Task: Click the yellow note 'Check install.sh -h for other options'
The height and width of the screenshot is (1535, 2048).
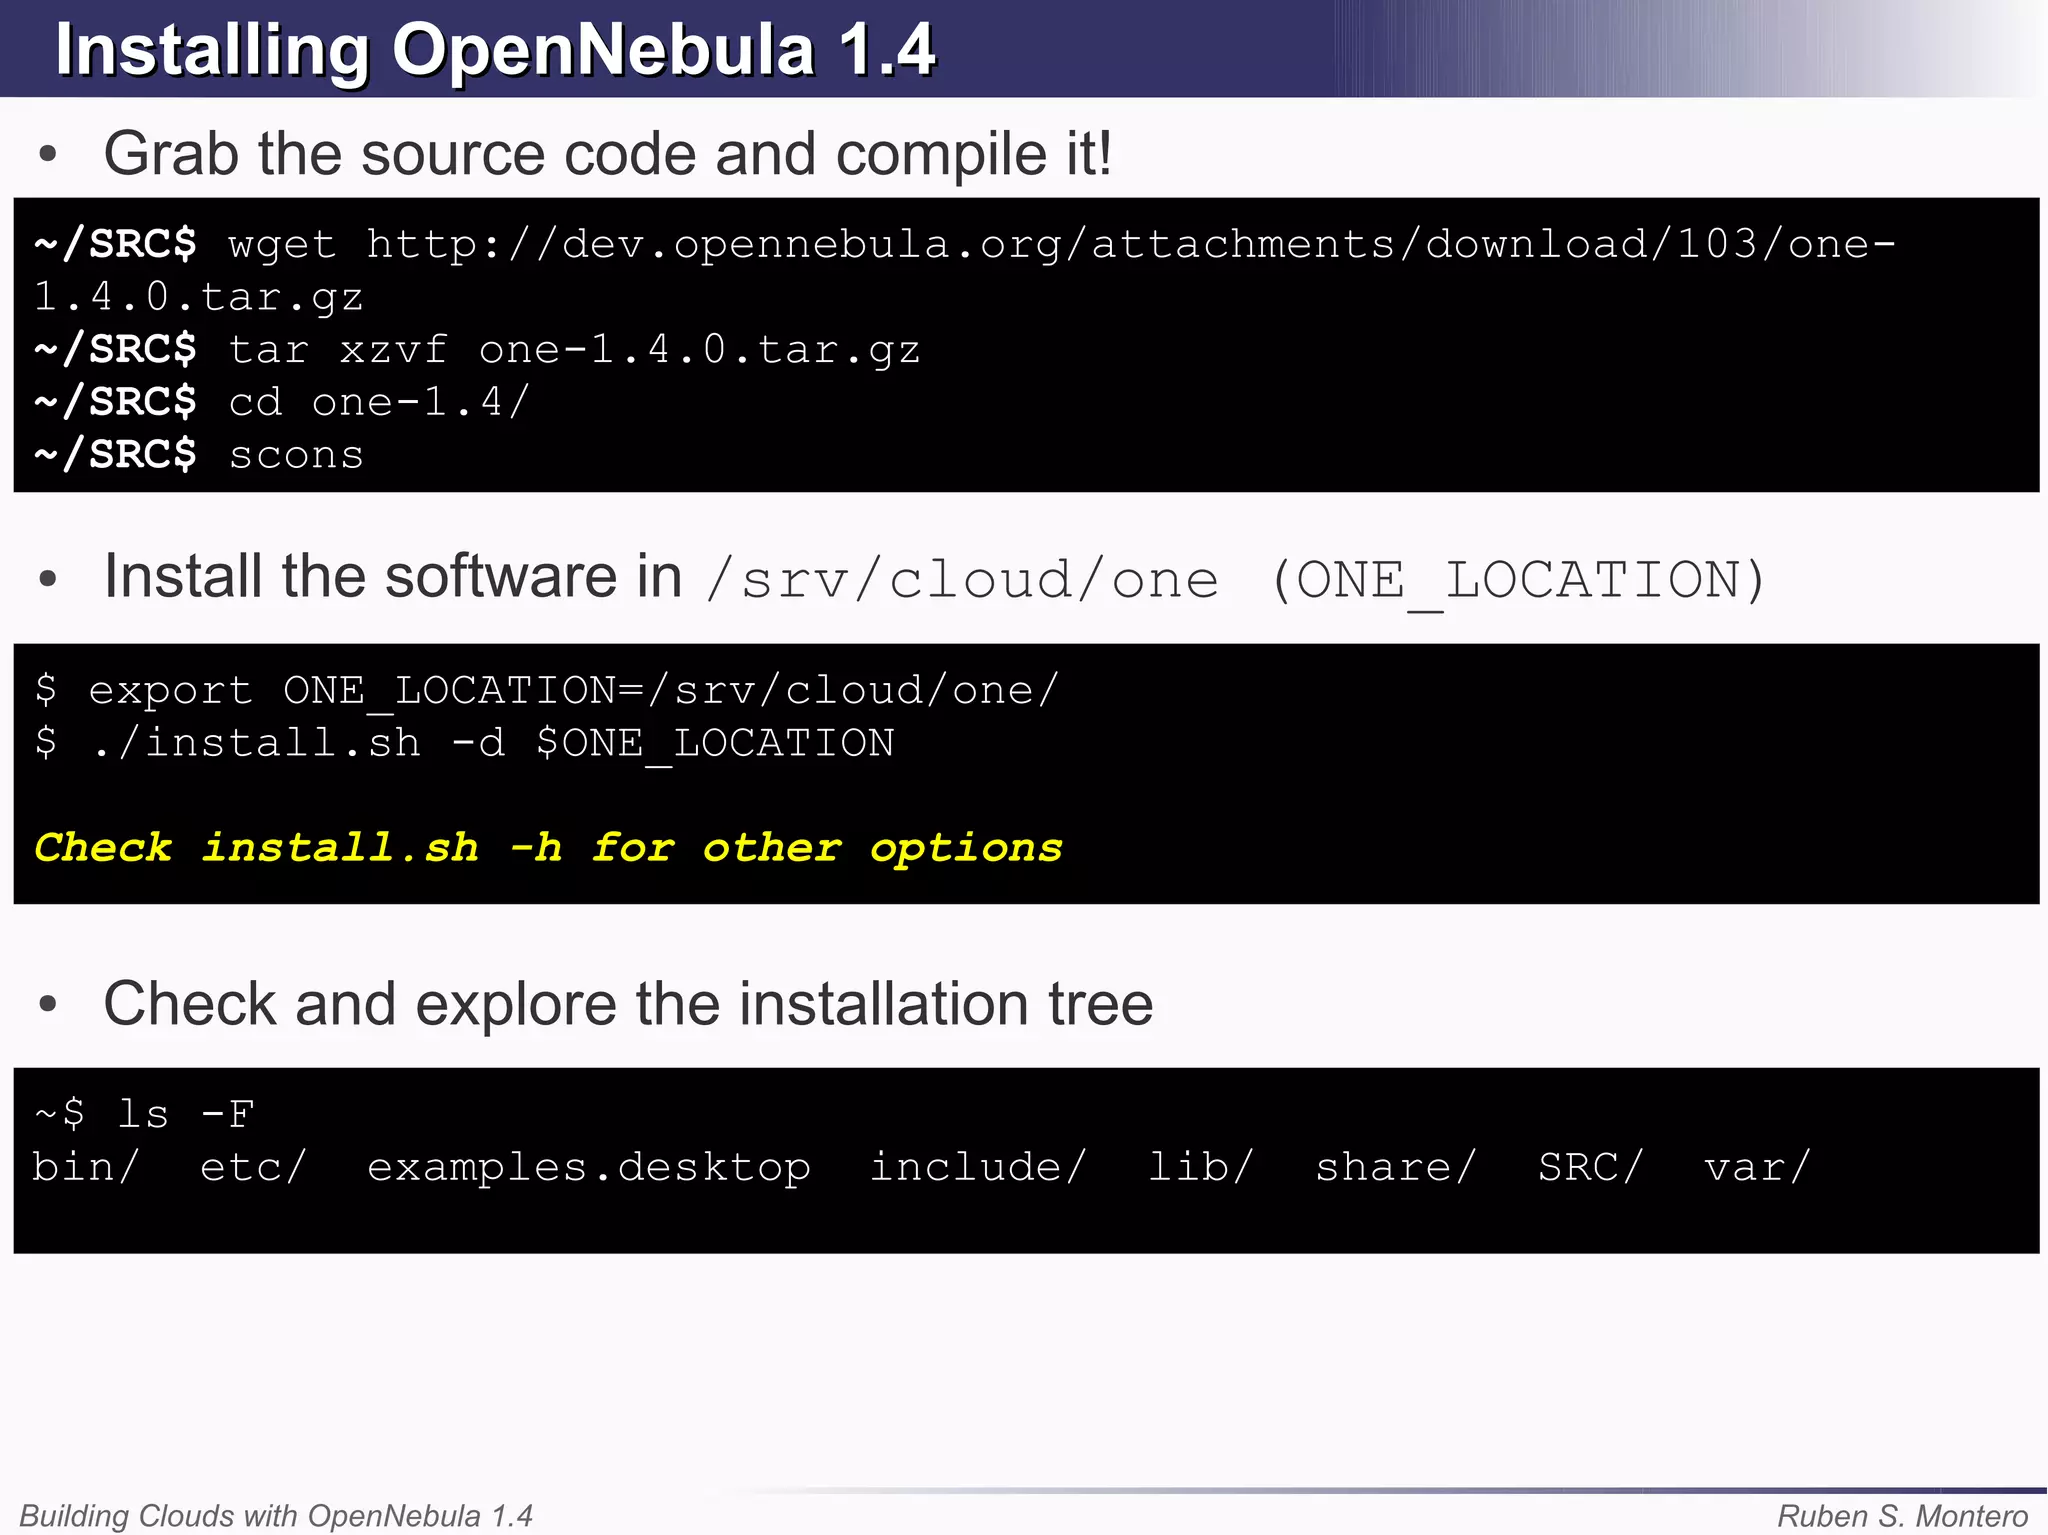Action: [x=548, y=849]
